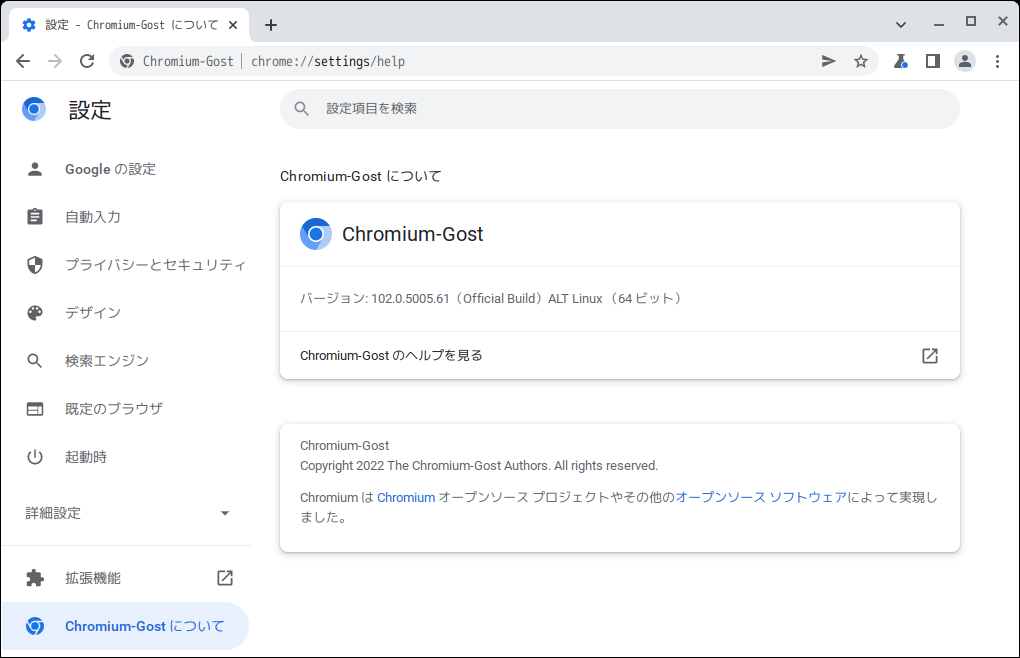Open オープンソース ソフトウェア link
The image size is (1020, 658).
(761, 497)
